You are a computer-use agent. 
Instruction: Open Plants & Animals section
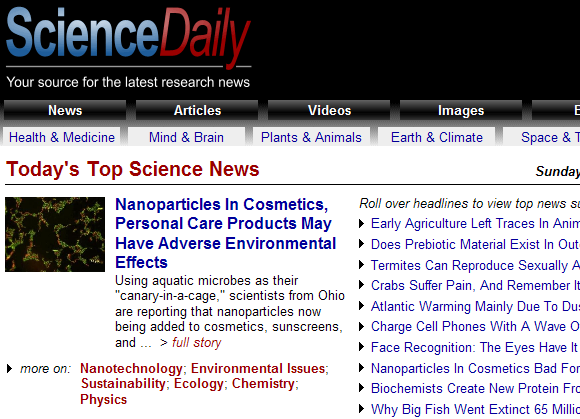pyautogui.click(x=311, y=137)
